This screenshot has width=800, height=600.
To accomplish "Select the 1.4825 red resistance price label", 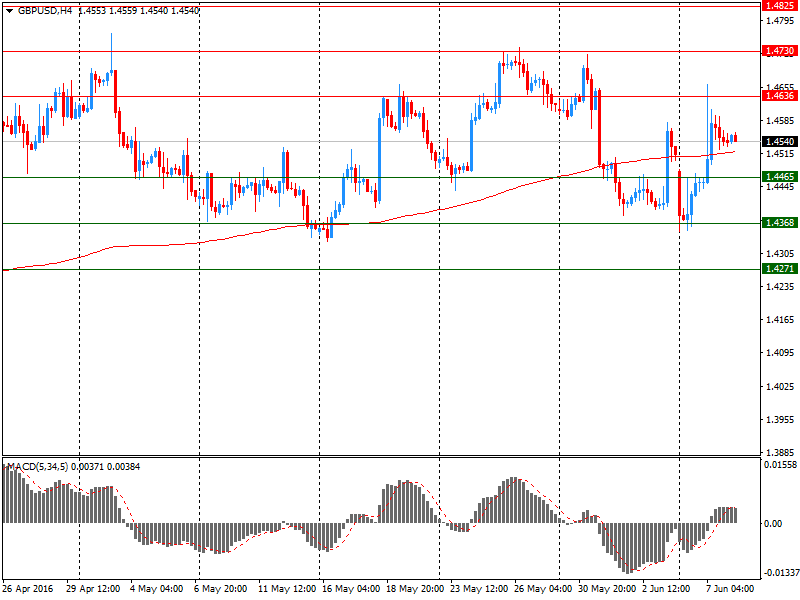I will tap(779, 6).
